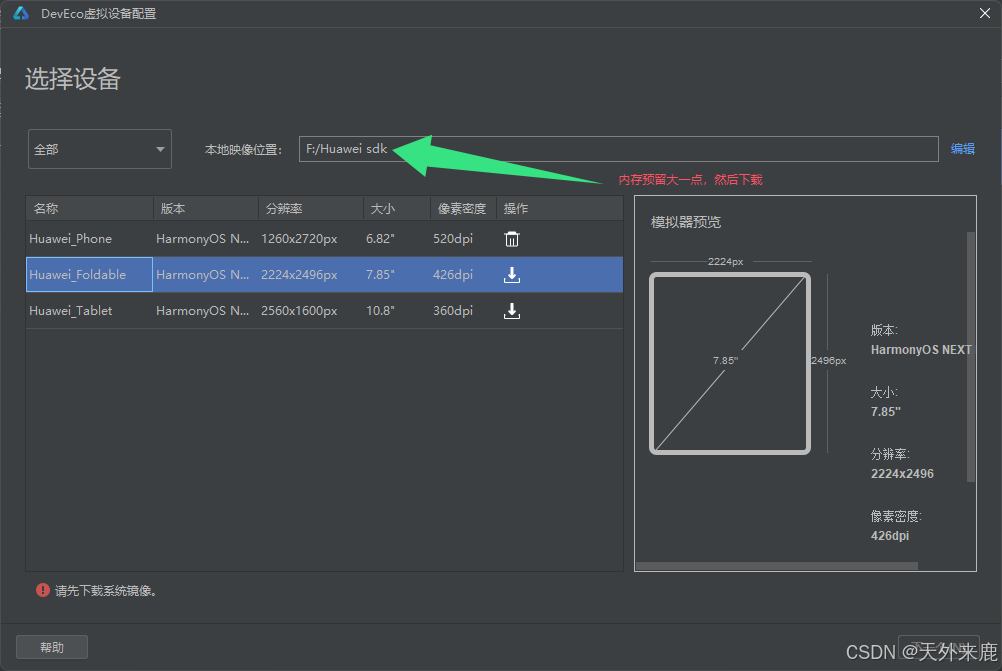The height and width of the screenshot is (671, 1002).
Task: Click the 2224x2496 value in preview
Action: [x=902, y=474]
